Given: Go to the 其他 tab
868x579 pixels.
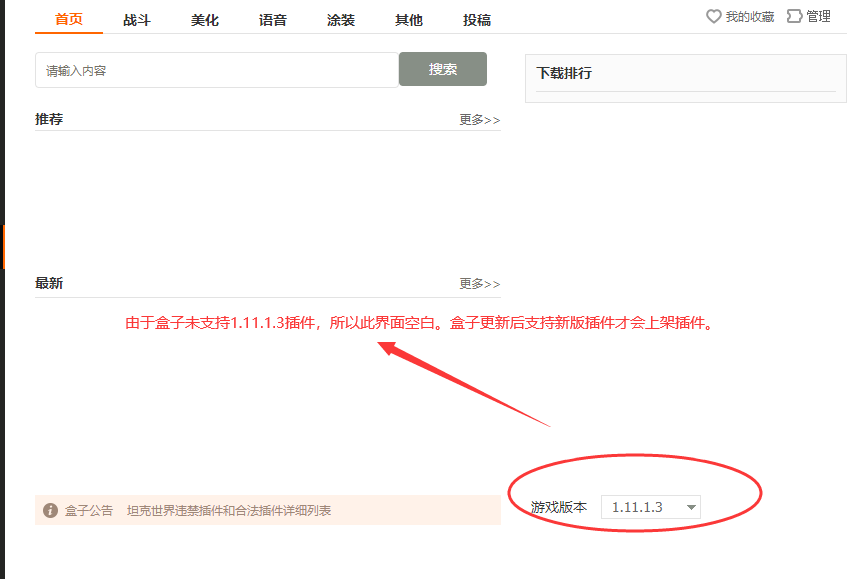Looking at the screenshot, I should pyautogui.click(x=409, y=20).
